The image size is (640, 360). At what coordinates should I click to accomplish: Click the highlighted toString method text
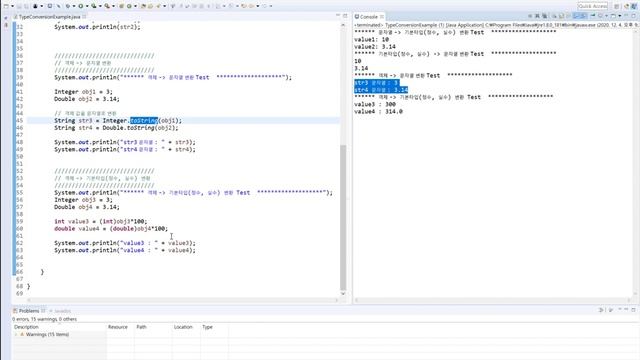click(144, 120)
